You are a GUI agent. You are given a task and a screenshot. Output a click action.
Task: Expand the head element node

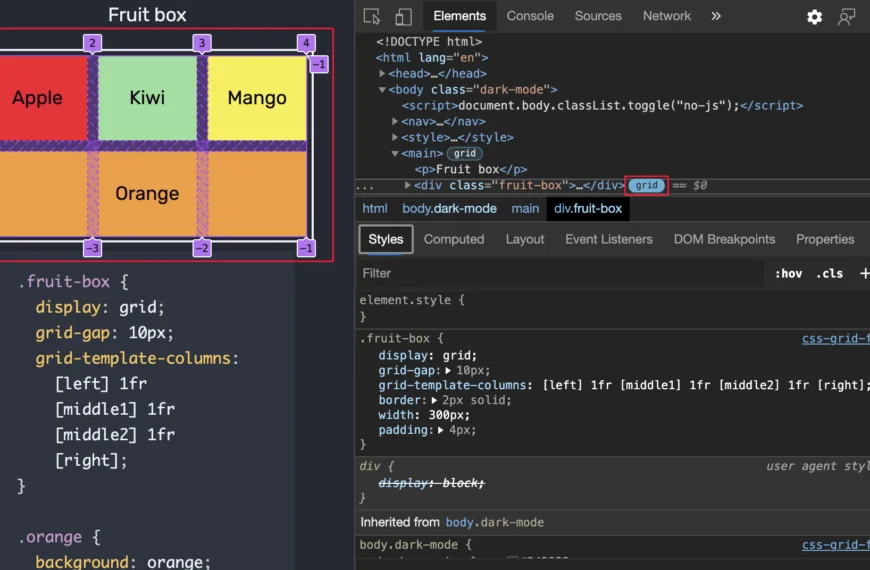[382, 73]
